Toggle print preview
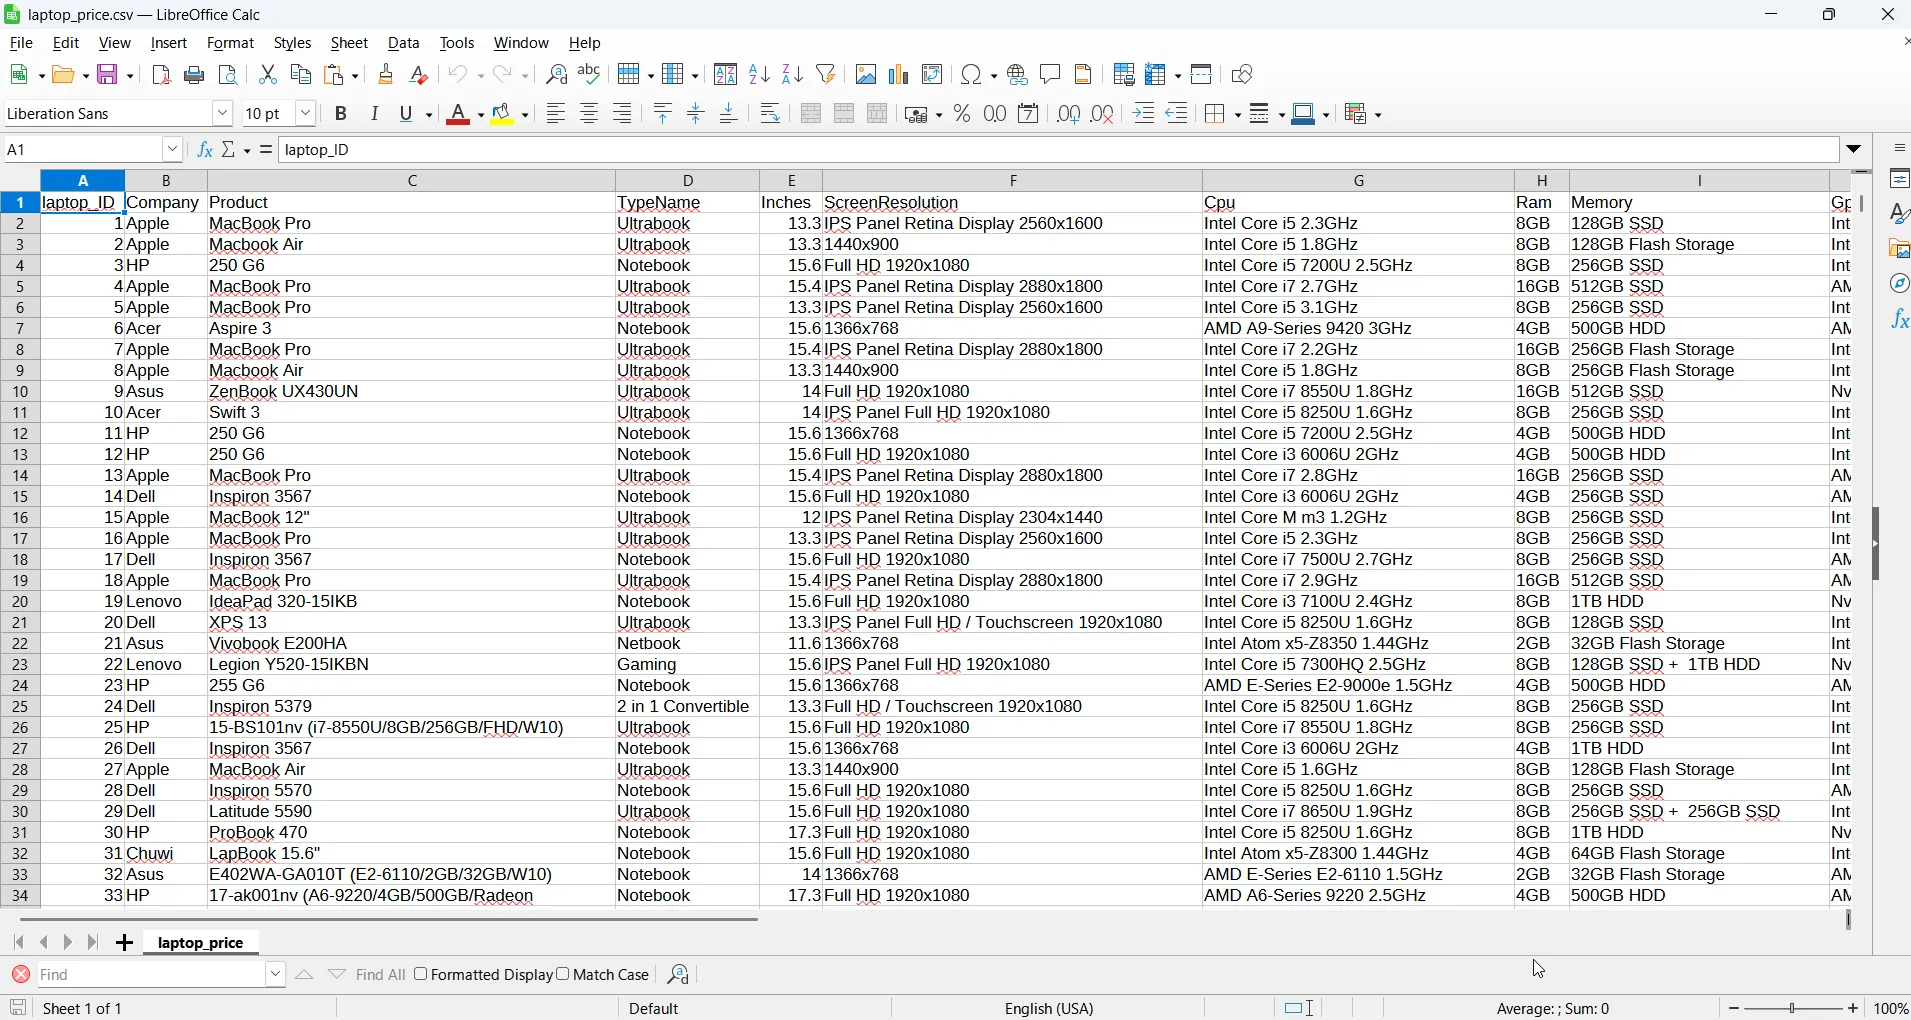 (229, 75)
